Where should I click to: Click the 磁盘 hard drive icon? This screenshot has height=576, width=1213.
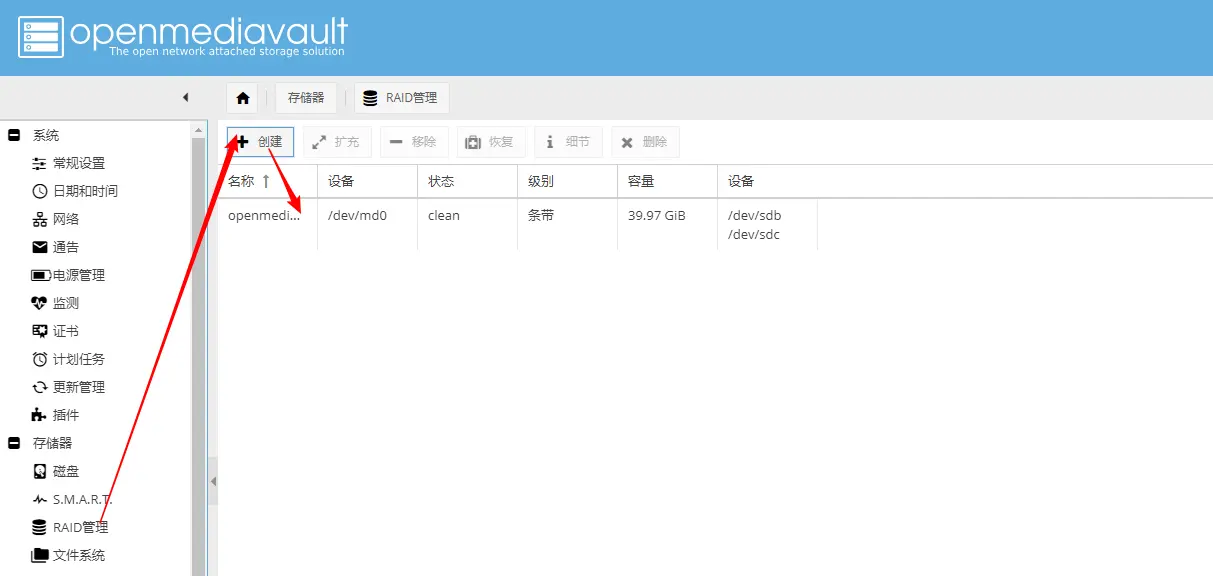(40, 471)
